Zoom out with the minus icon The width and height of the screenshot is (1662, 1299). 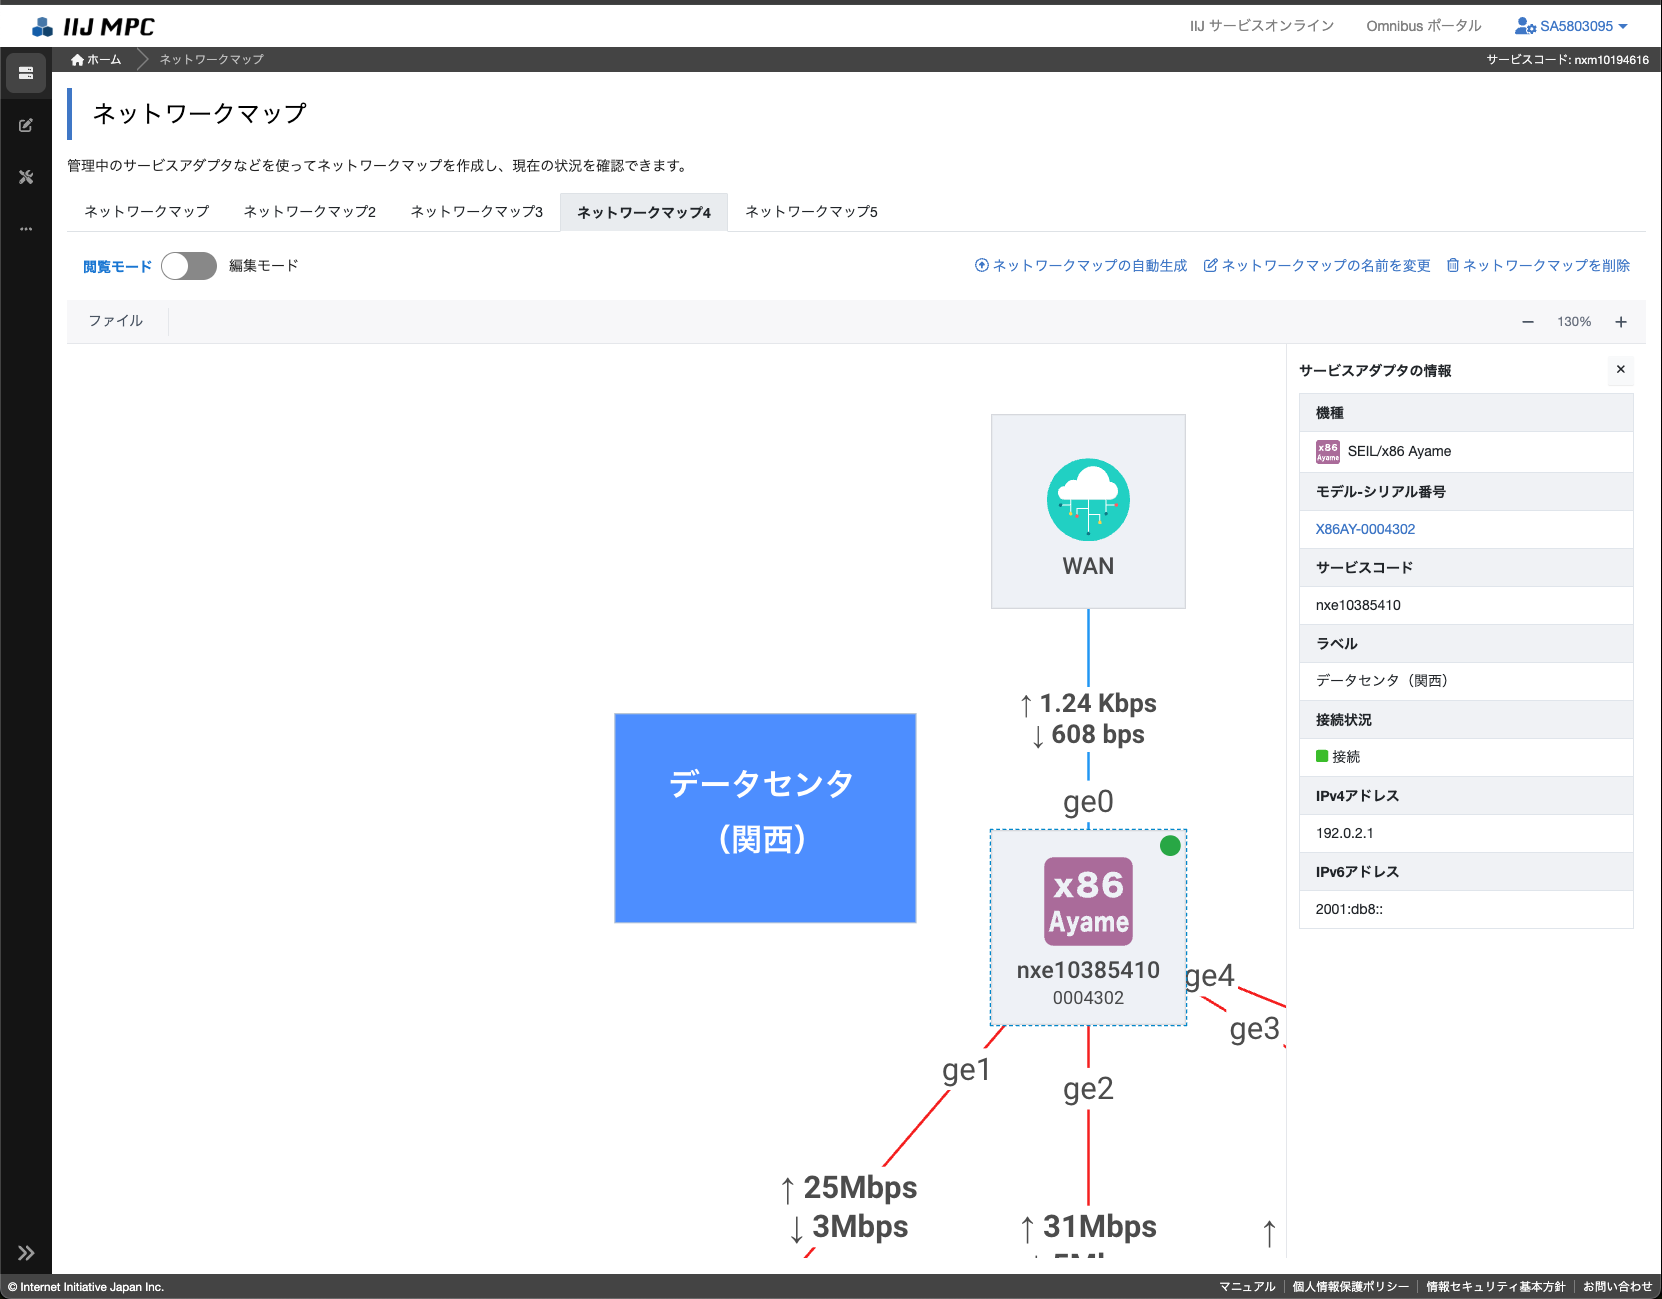1528,322
